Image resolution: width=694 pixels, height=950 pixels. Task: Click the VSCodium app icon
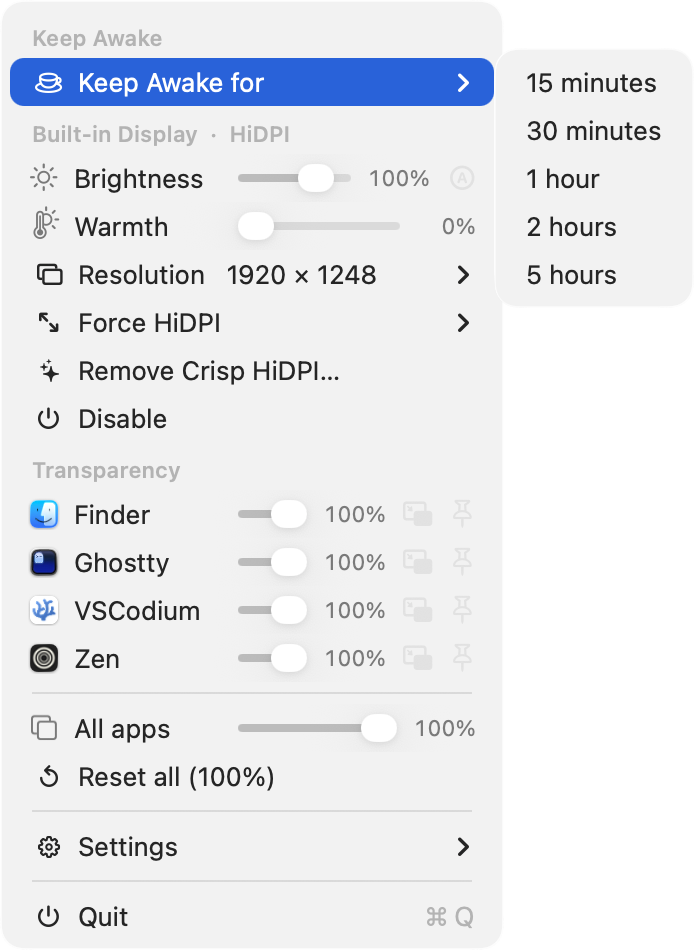[x=44, y=610]
